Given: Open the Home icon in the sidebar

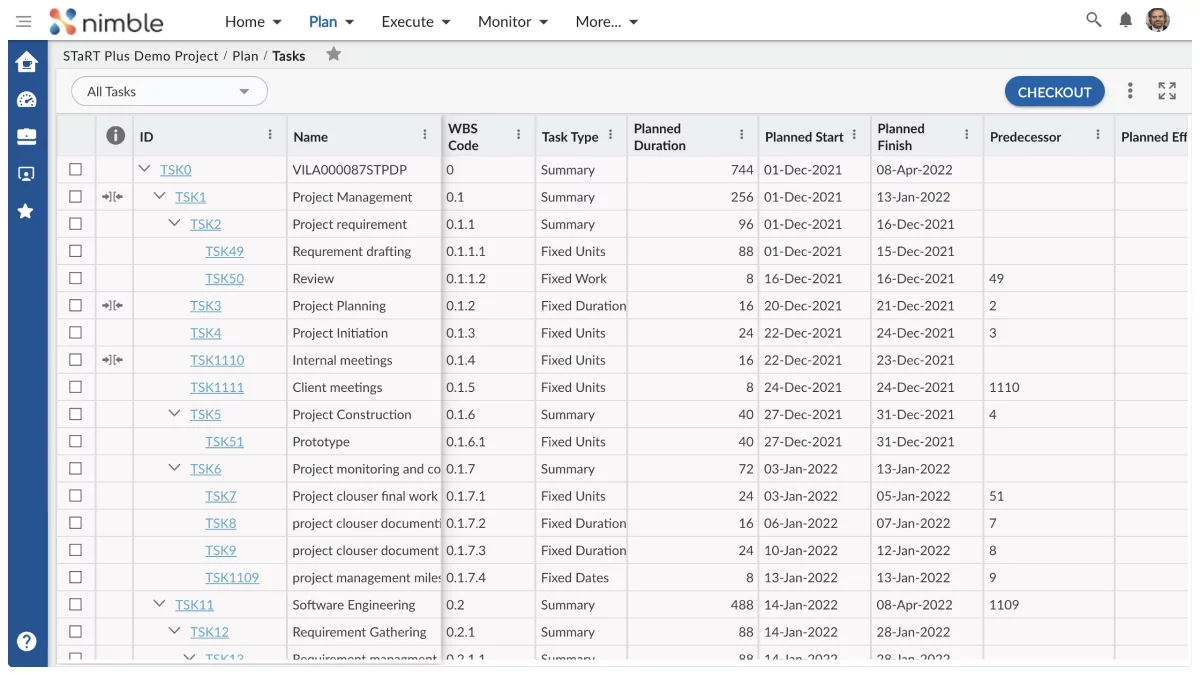Looking at the screenshot, I should (26, 62).
